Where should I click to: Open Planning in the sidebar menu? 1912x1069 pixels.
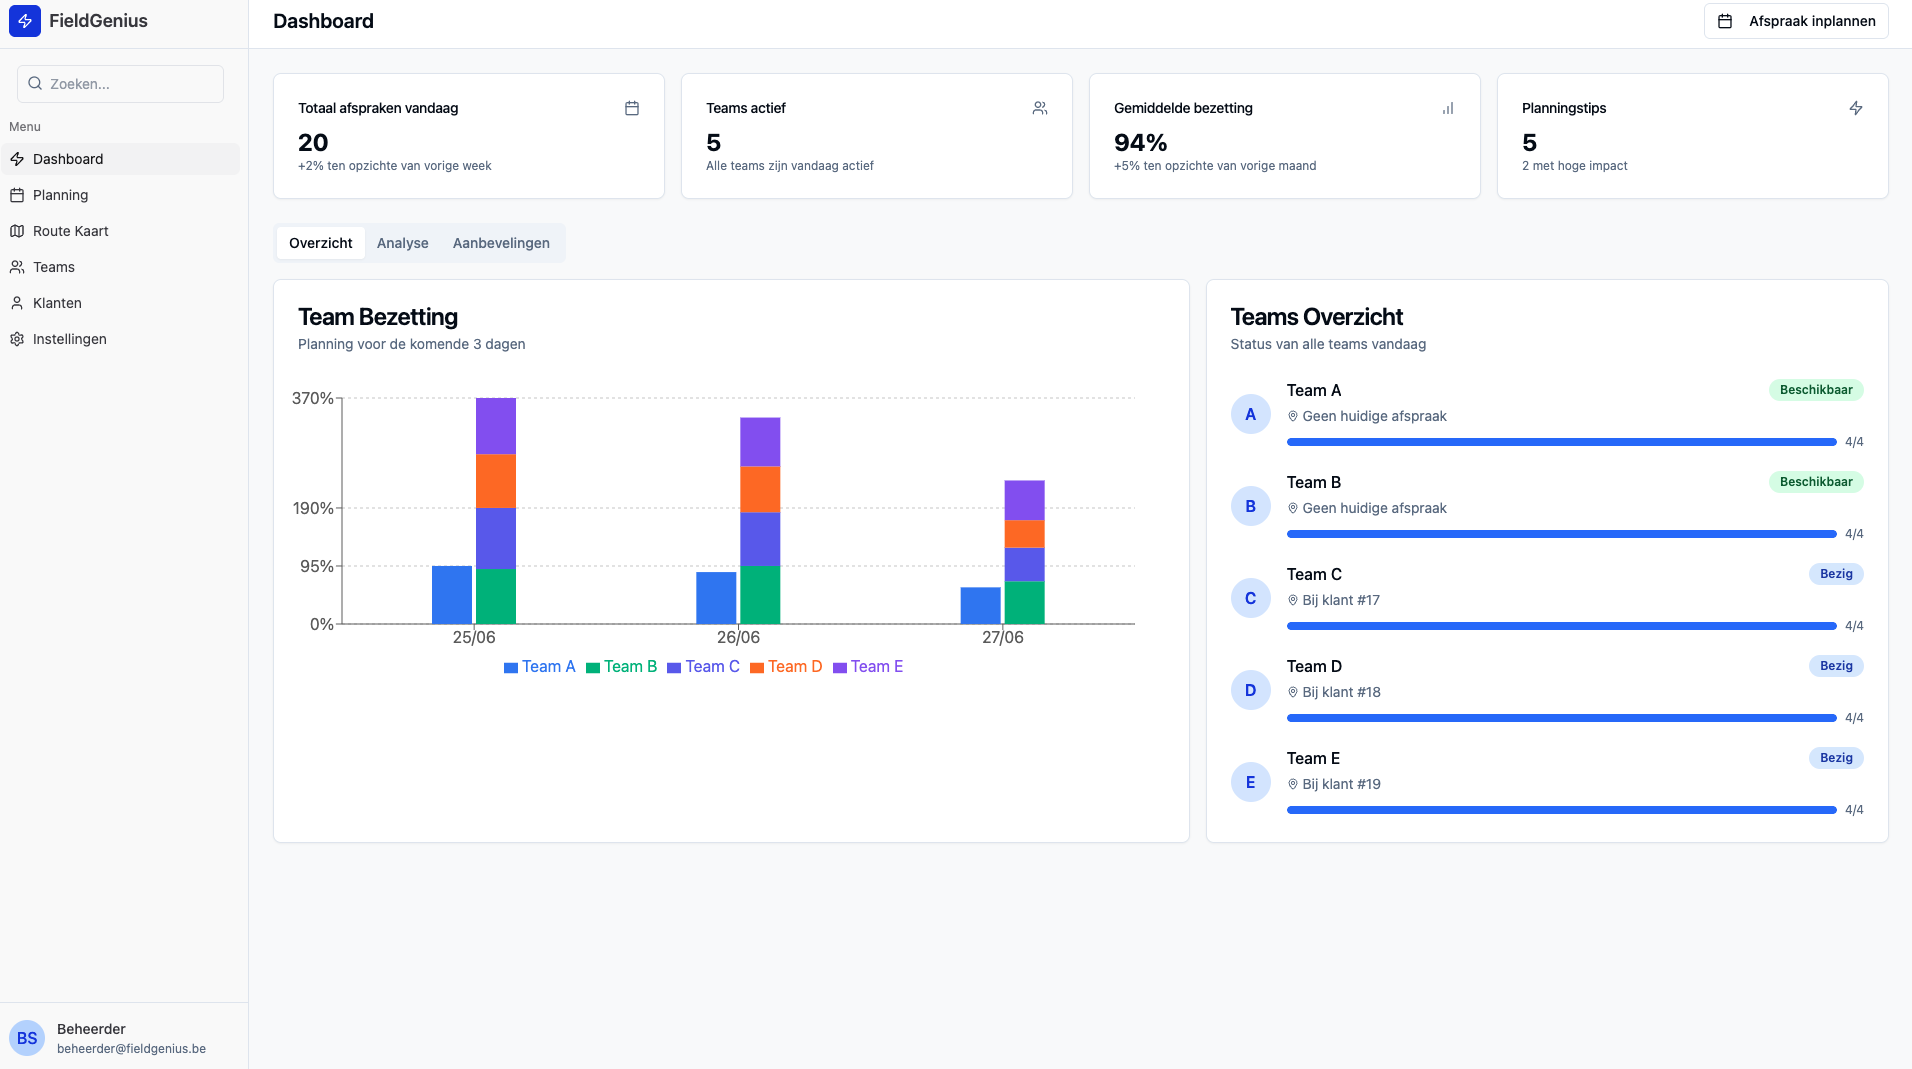tap(60, 195)
